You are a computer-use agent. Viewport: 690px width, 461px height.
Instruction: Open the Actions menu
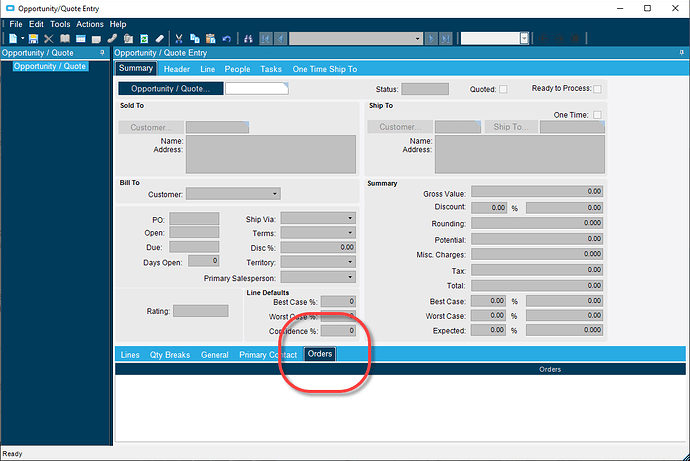tap(90, 24)
